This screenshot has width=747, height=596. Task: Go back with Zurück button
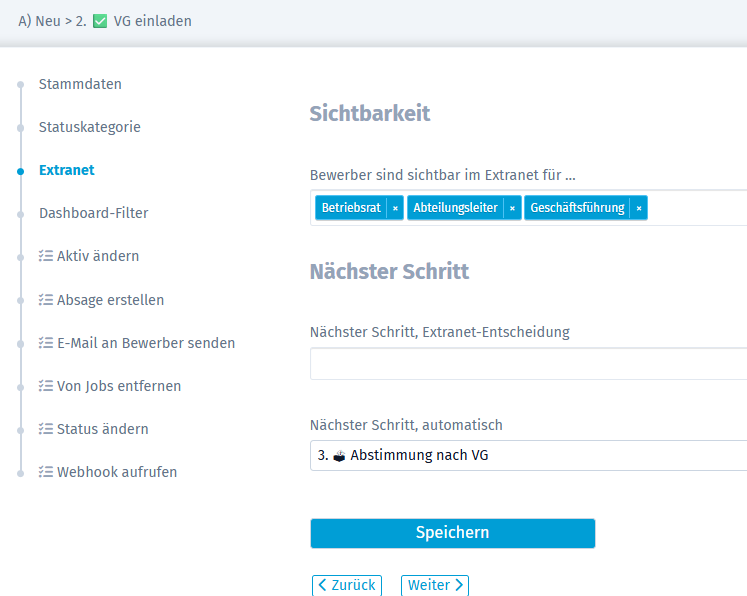tap(346, 585)
